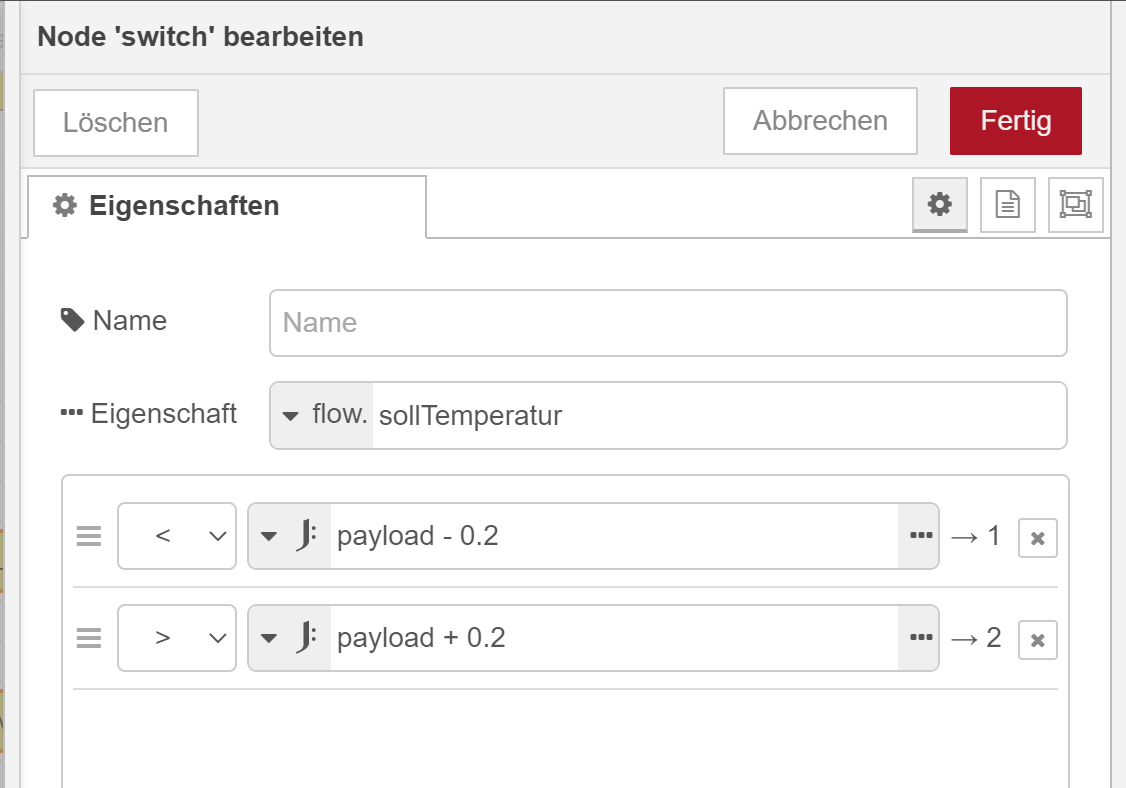Open value type selector for second rule
The height and width of the screenshot is (788, 1126).
point(289,638)
